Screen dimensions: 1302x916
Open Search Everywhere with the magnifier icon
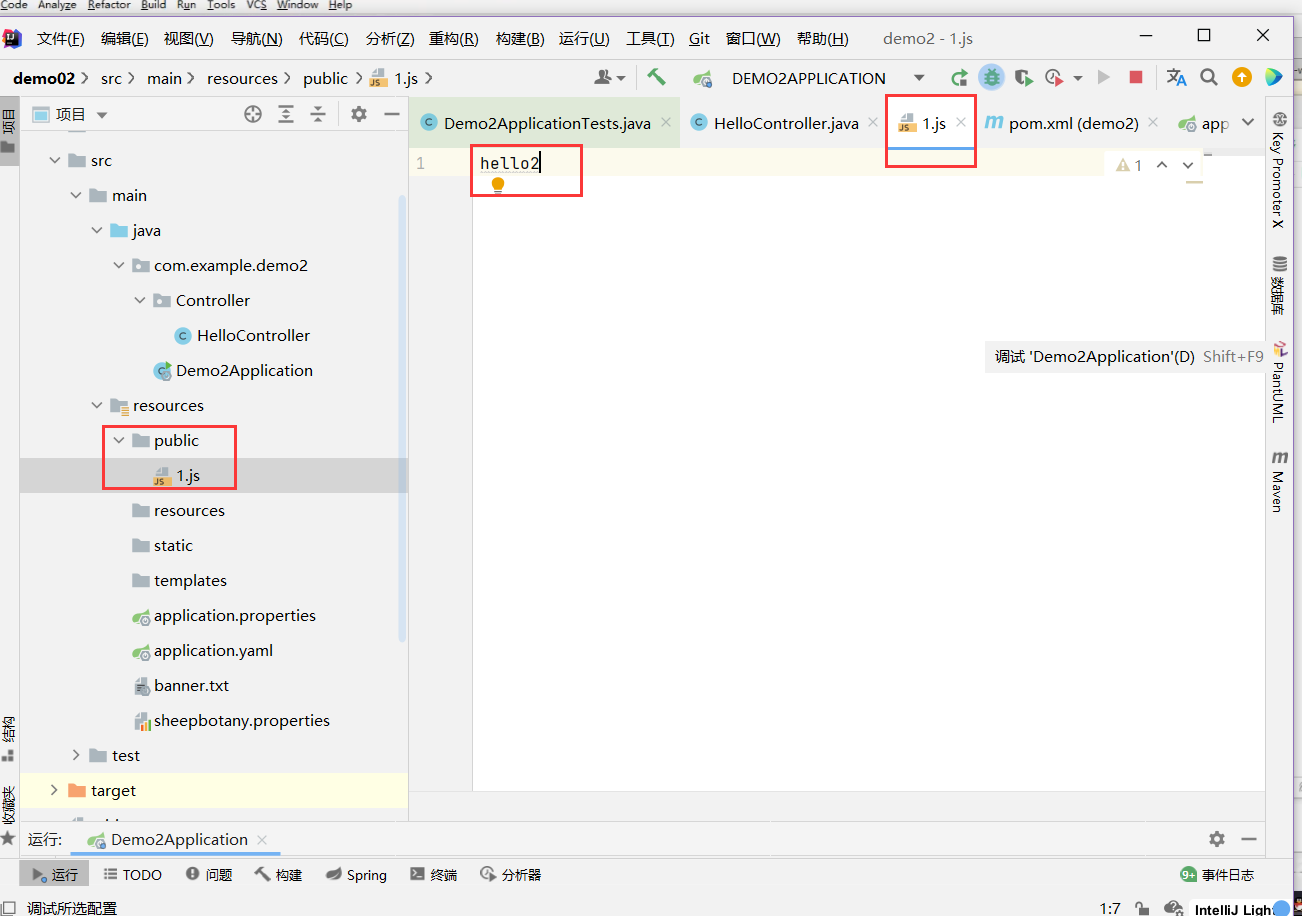(1209, 77)
